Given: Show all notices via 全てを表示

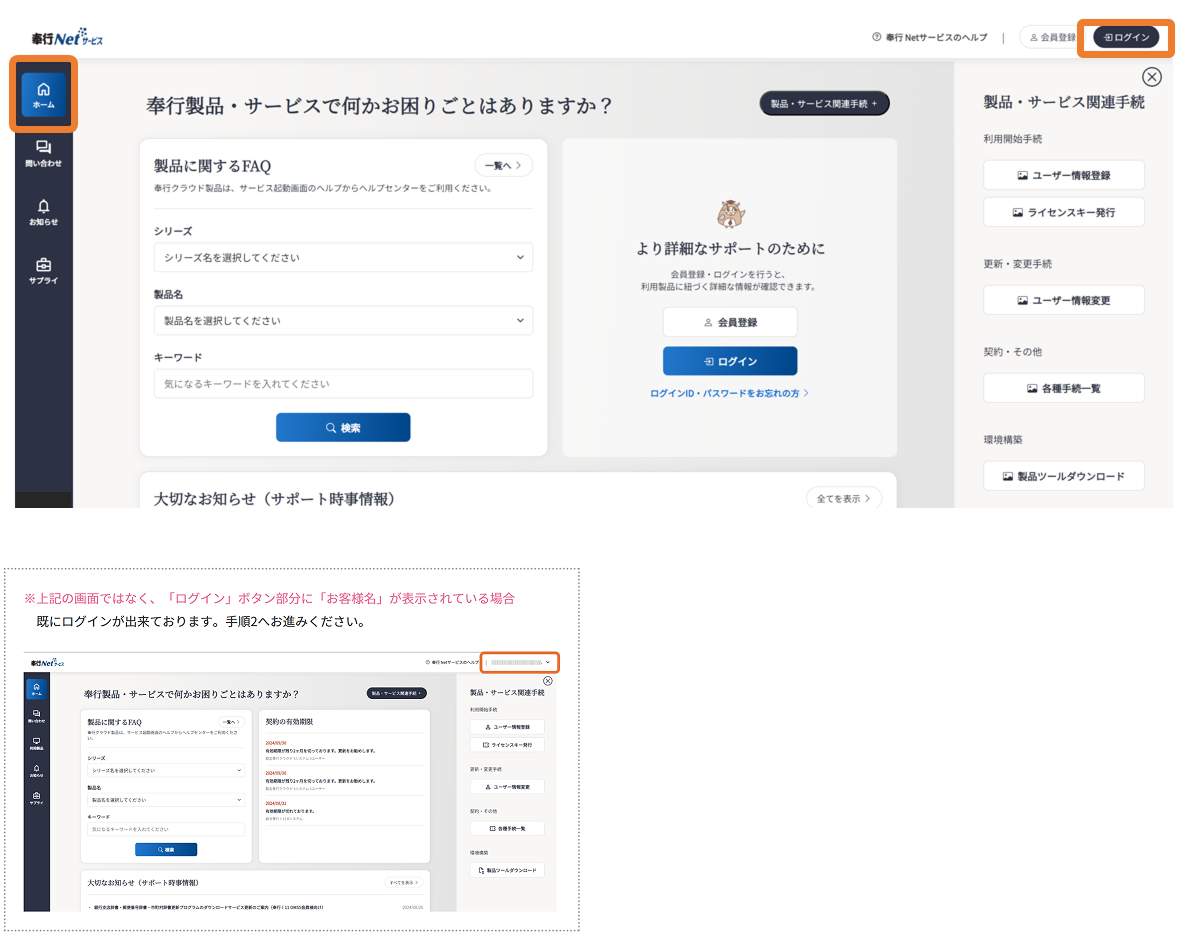Looking at the screenshot, I should (843, 498).
